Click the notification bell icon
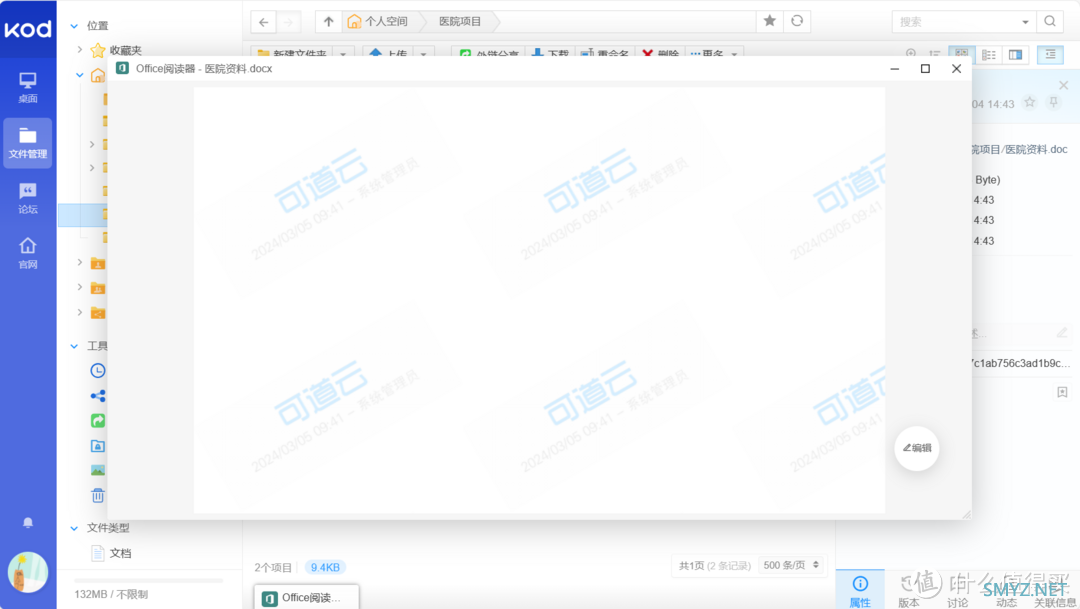The image size is (1080, 609). click(x=28, y=523)
